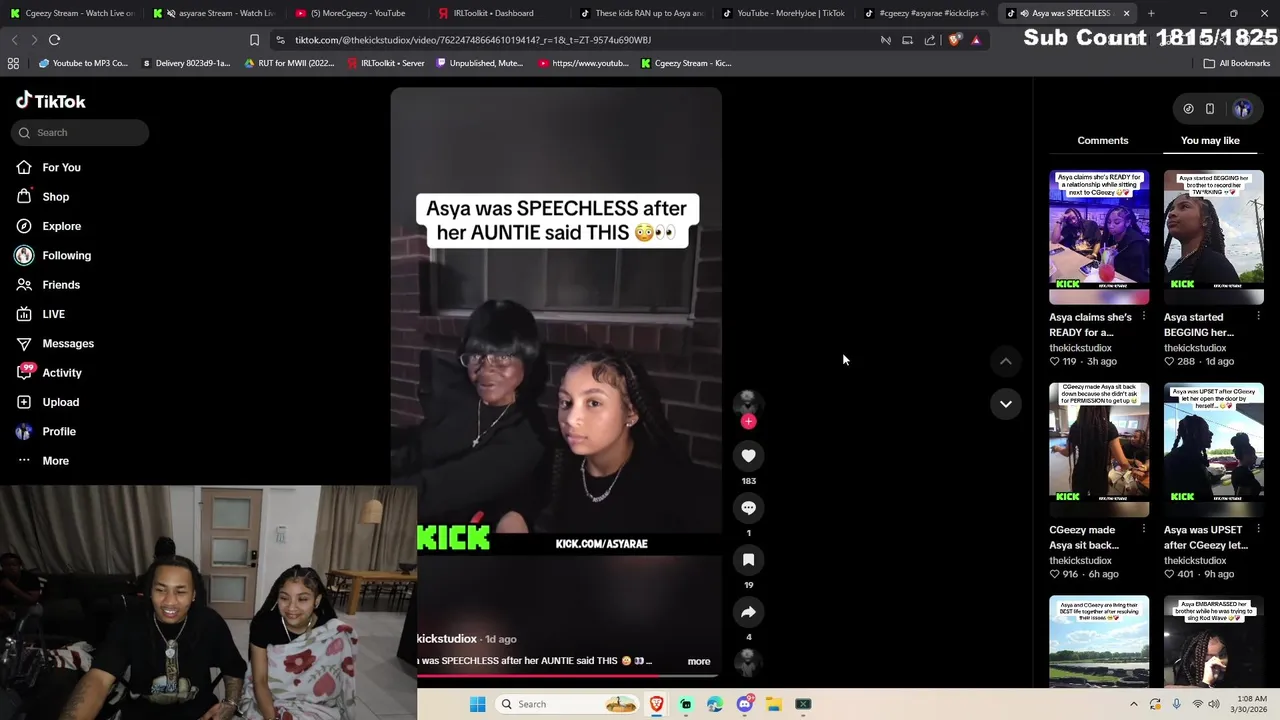1280x720 pixels.
Task: Open taskbar volume control
Action: [x=1214, y=704]
